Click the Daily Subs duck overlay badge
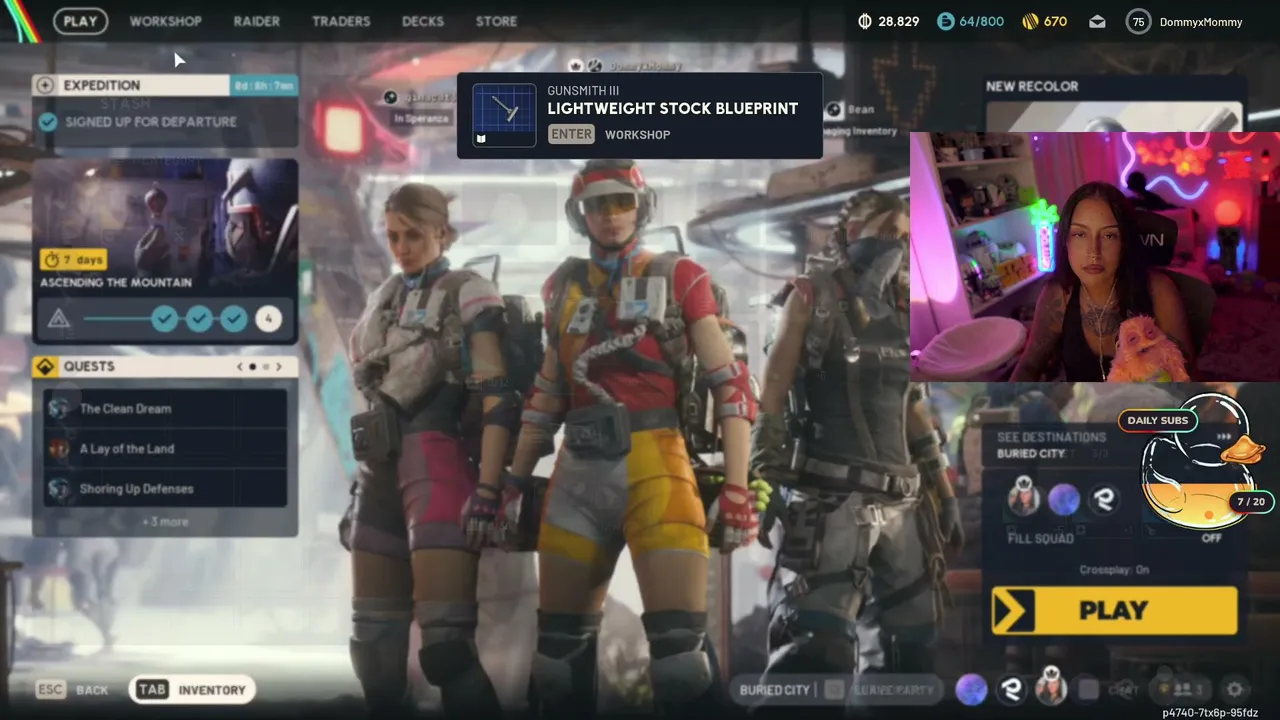The width and height of the screenshot is (1280, 720). tap(1158, 420)
